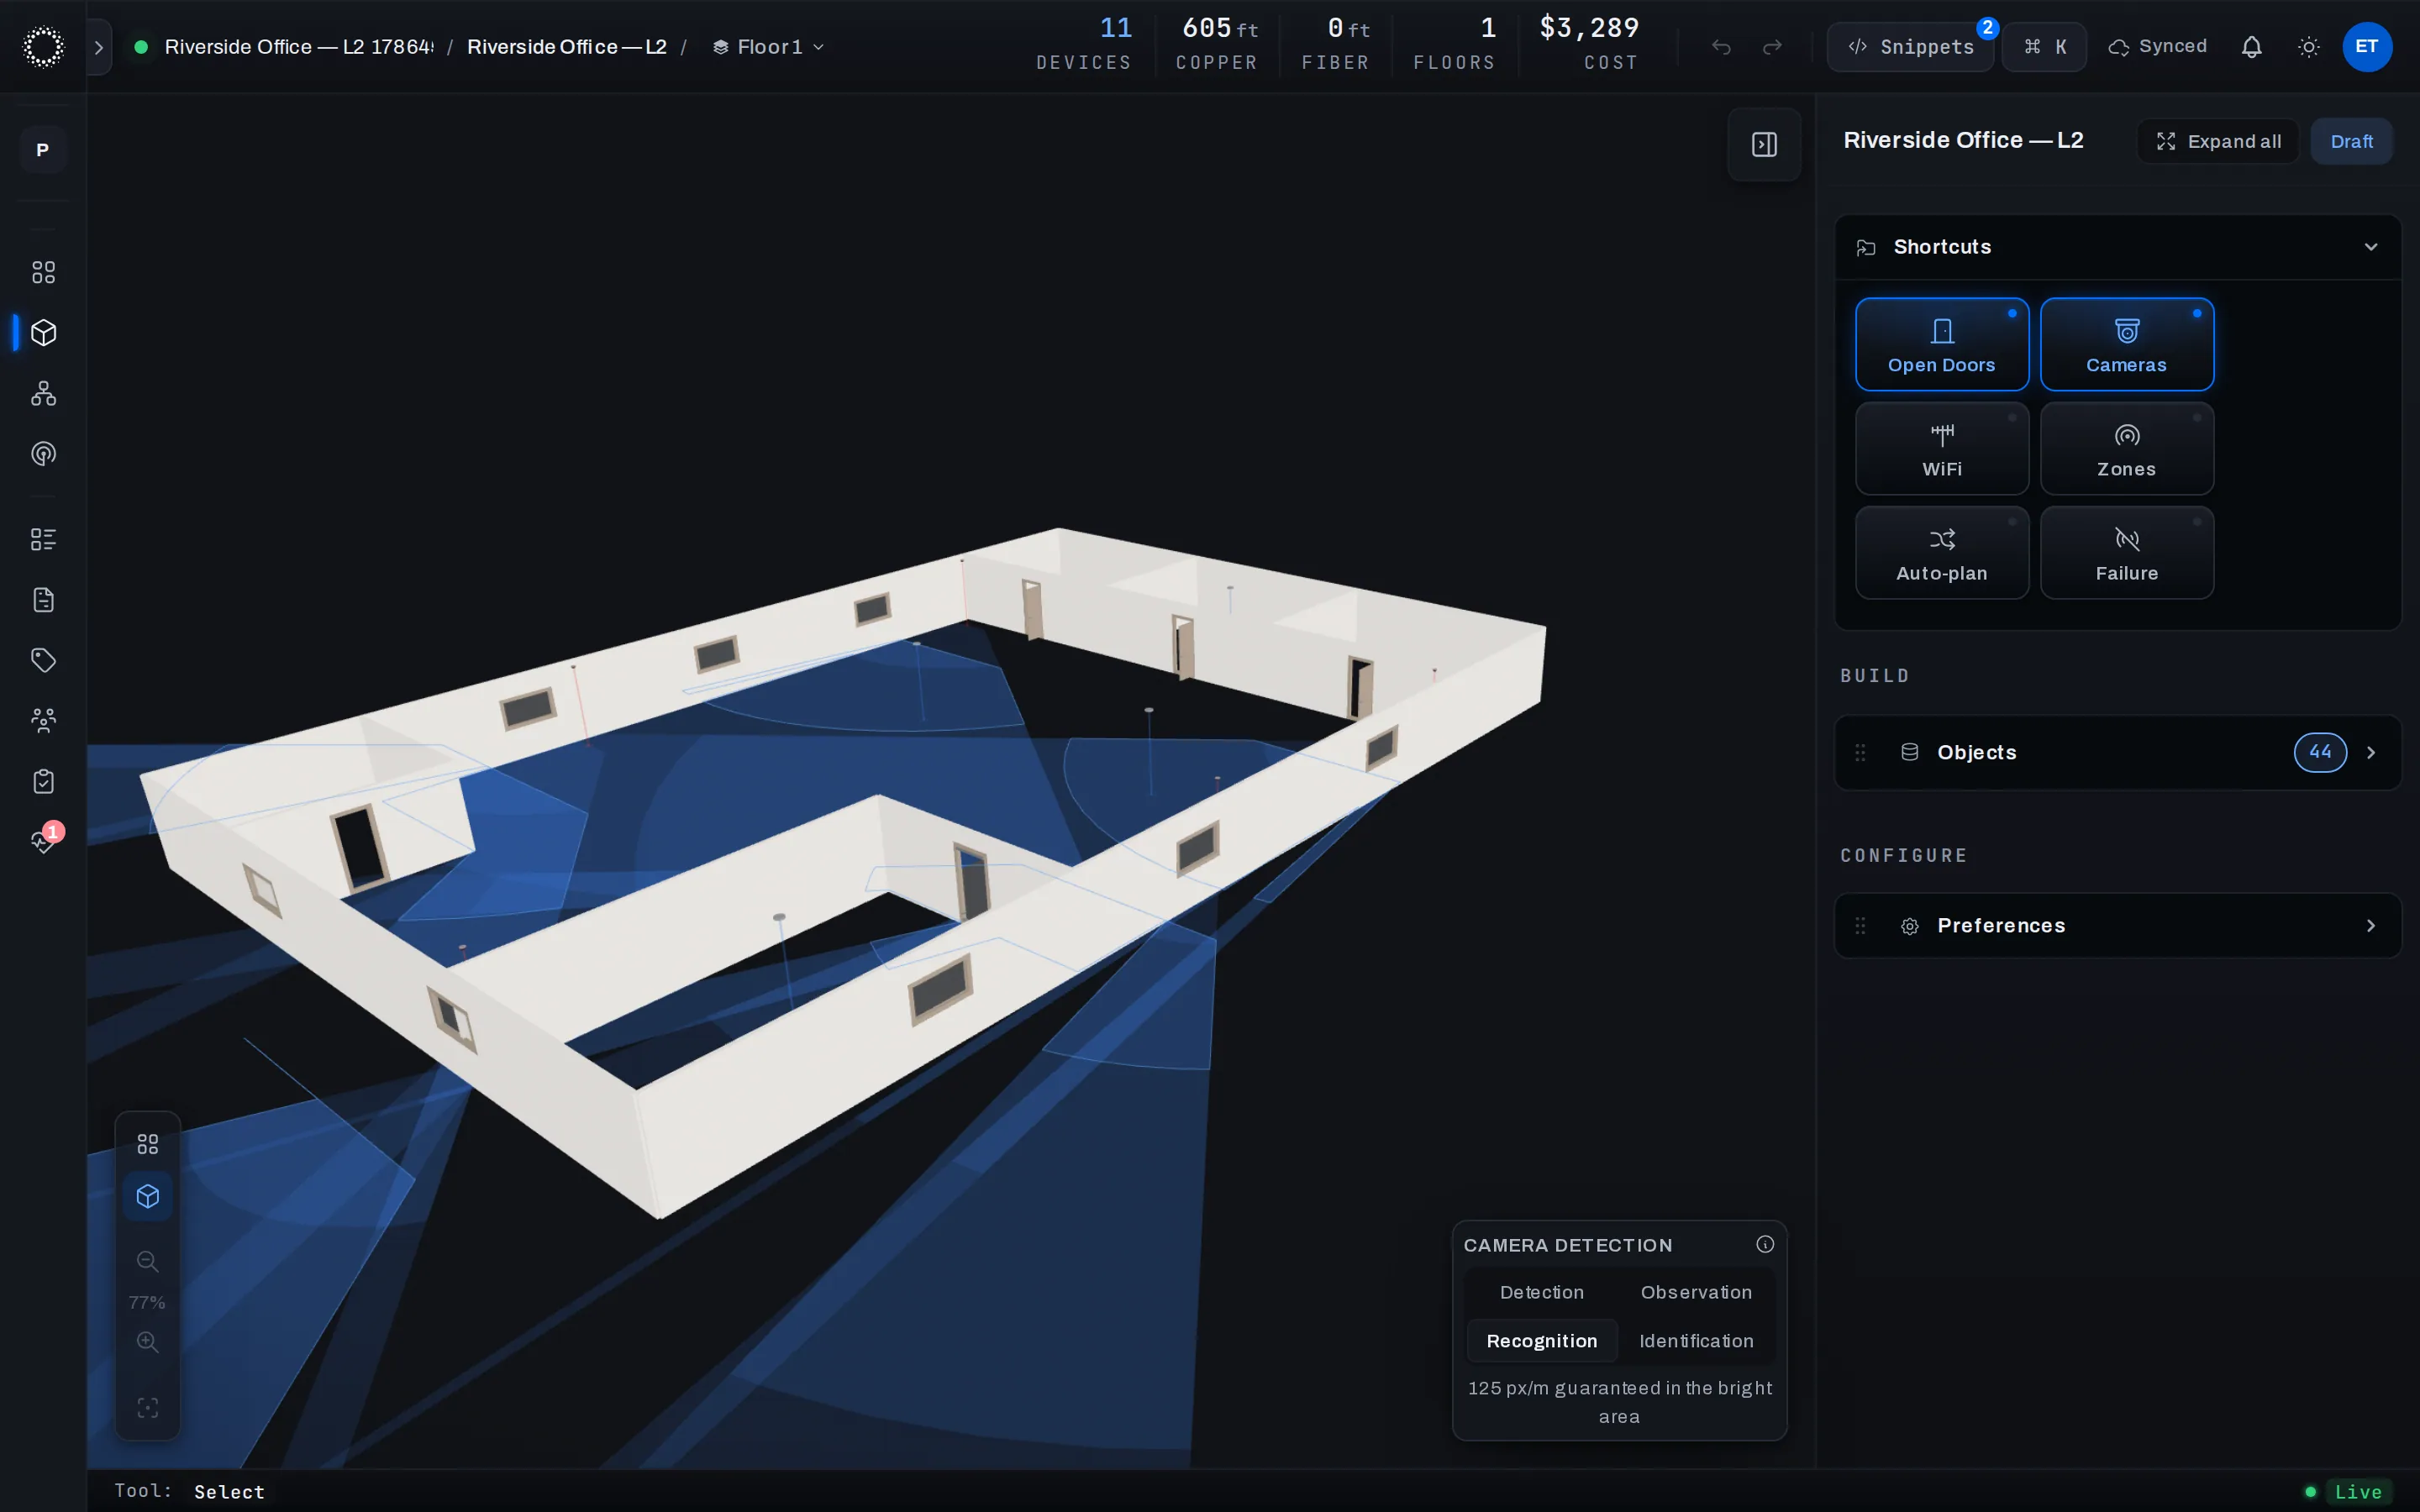Fit the view to screen
The width and height of the screenshot is (2420, 1512).
[x=148, y=1408]
